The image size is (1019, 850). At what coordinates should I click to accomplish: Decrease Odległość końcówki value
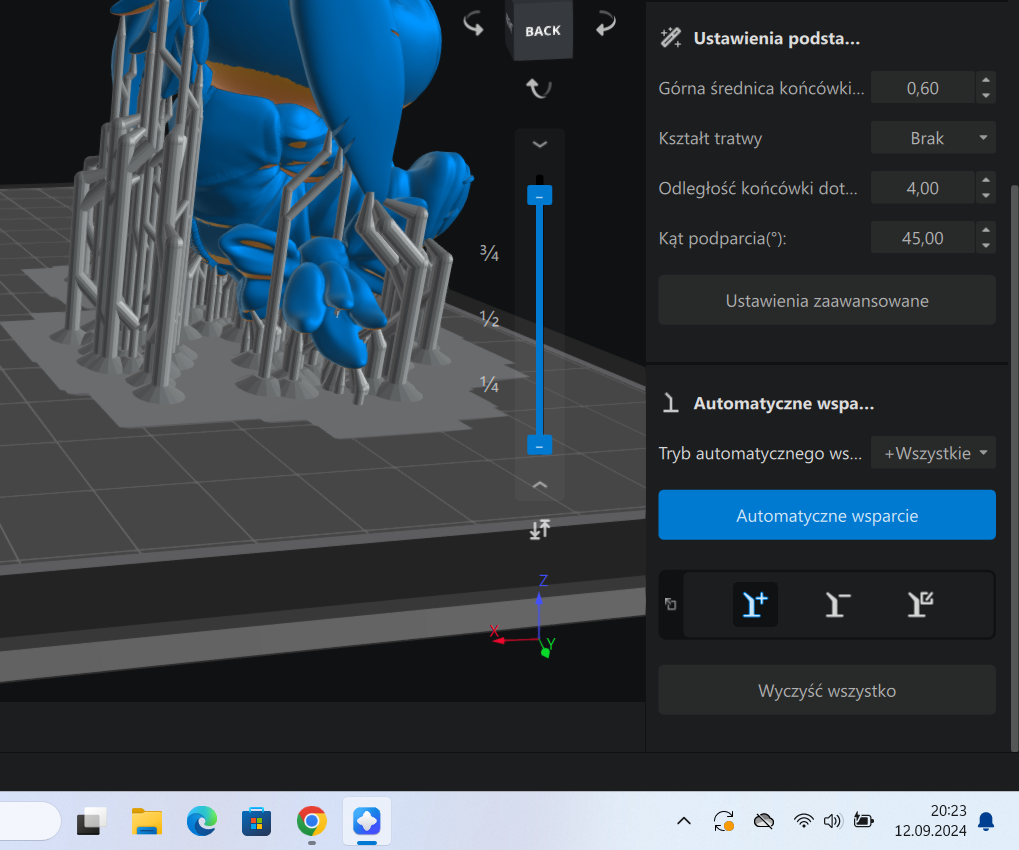pyautogui.click(x=985, y=196)
